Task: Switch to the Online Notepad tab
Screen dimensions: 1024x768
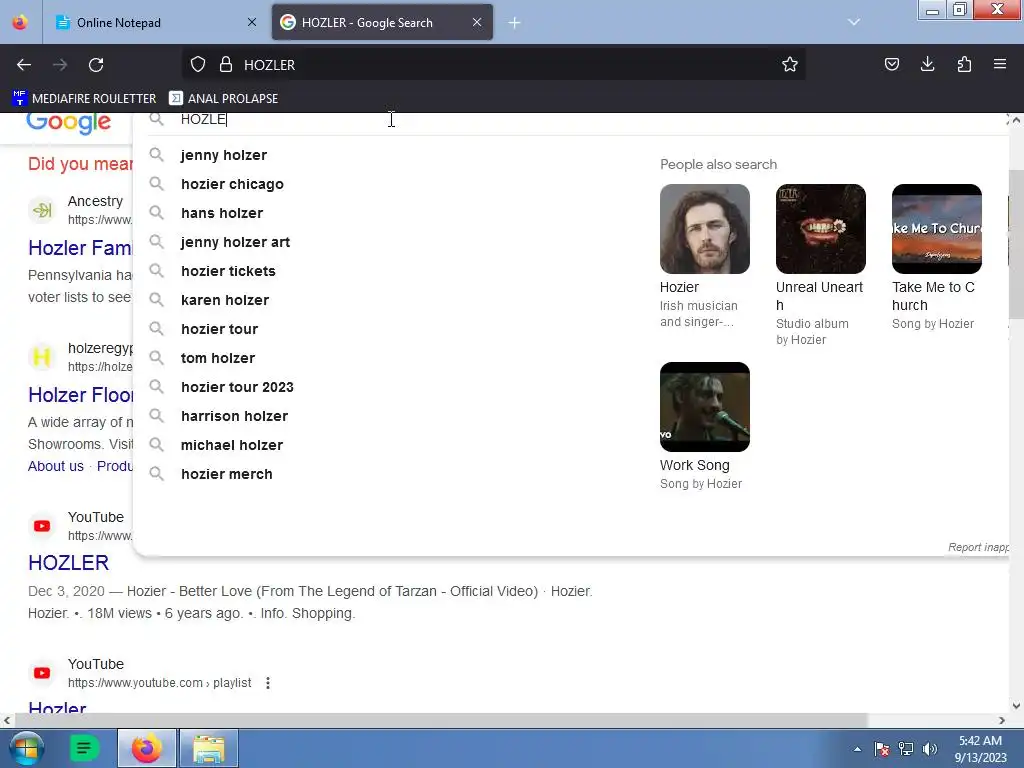Action: pyautogui.click(x=157, y=23)
